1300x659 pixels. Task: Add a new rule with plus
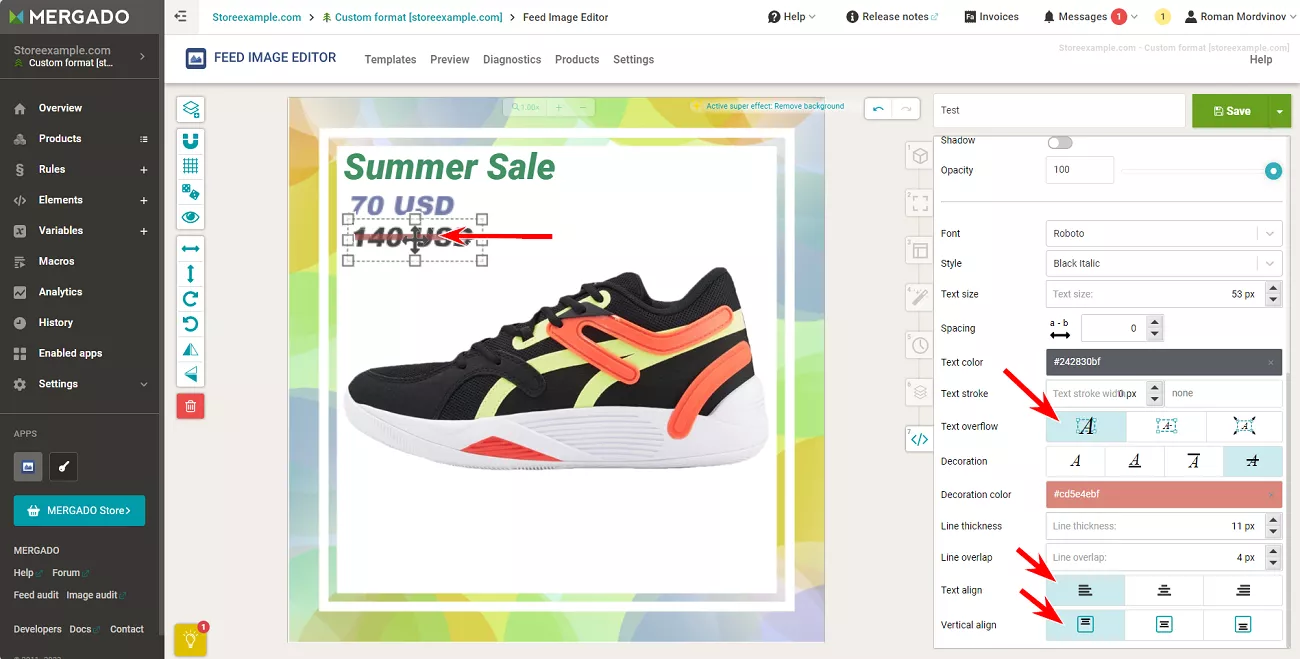click(x=144, y=170)
